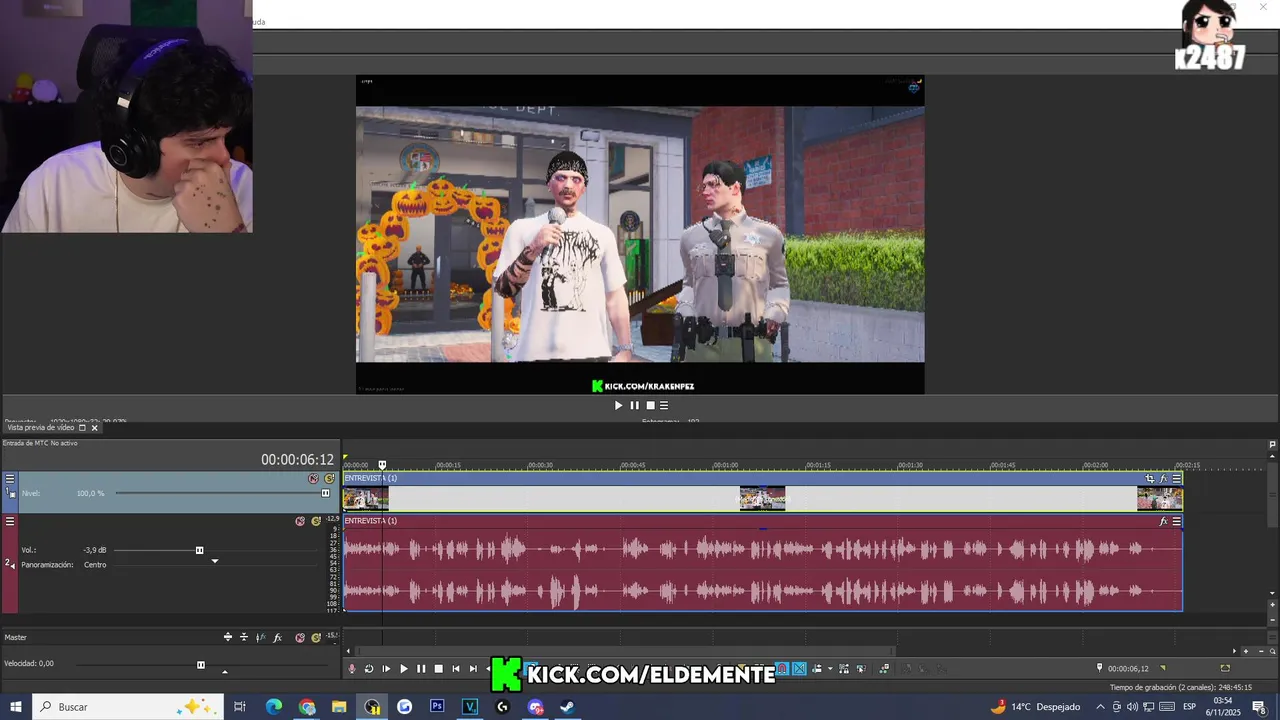Toggle ignore event grouping icon
Viewport: 1280px width, 720px height.
[861, 669]
